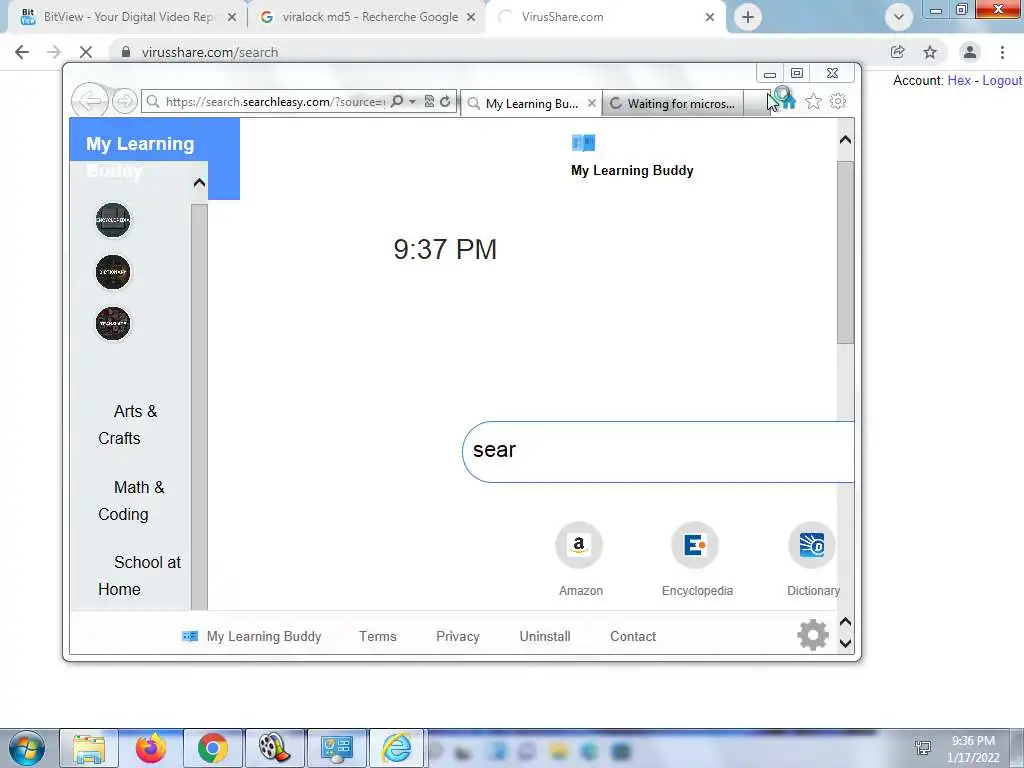
Task: Open Encyclopedia shortcut icon
Action: click(695, 545)
